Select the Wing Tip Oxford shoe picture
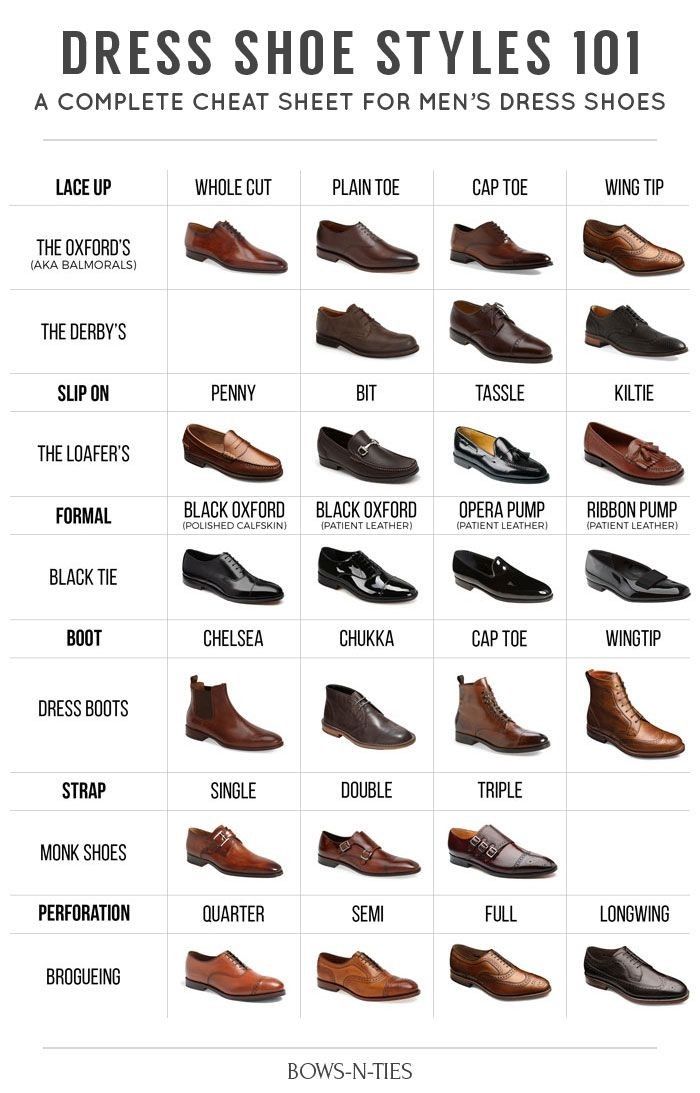 pyautogui.click(x=633, y=247)
